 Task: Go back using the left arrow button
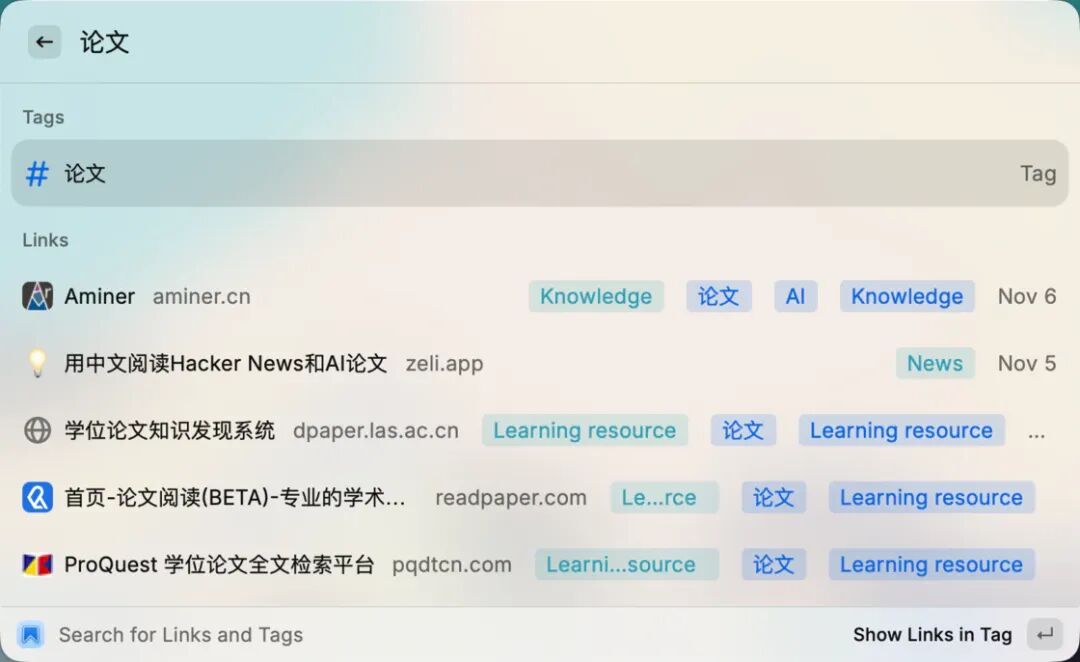[x=44, y=42]
